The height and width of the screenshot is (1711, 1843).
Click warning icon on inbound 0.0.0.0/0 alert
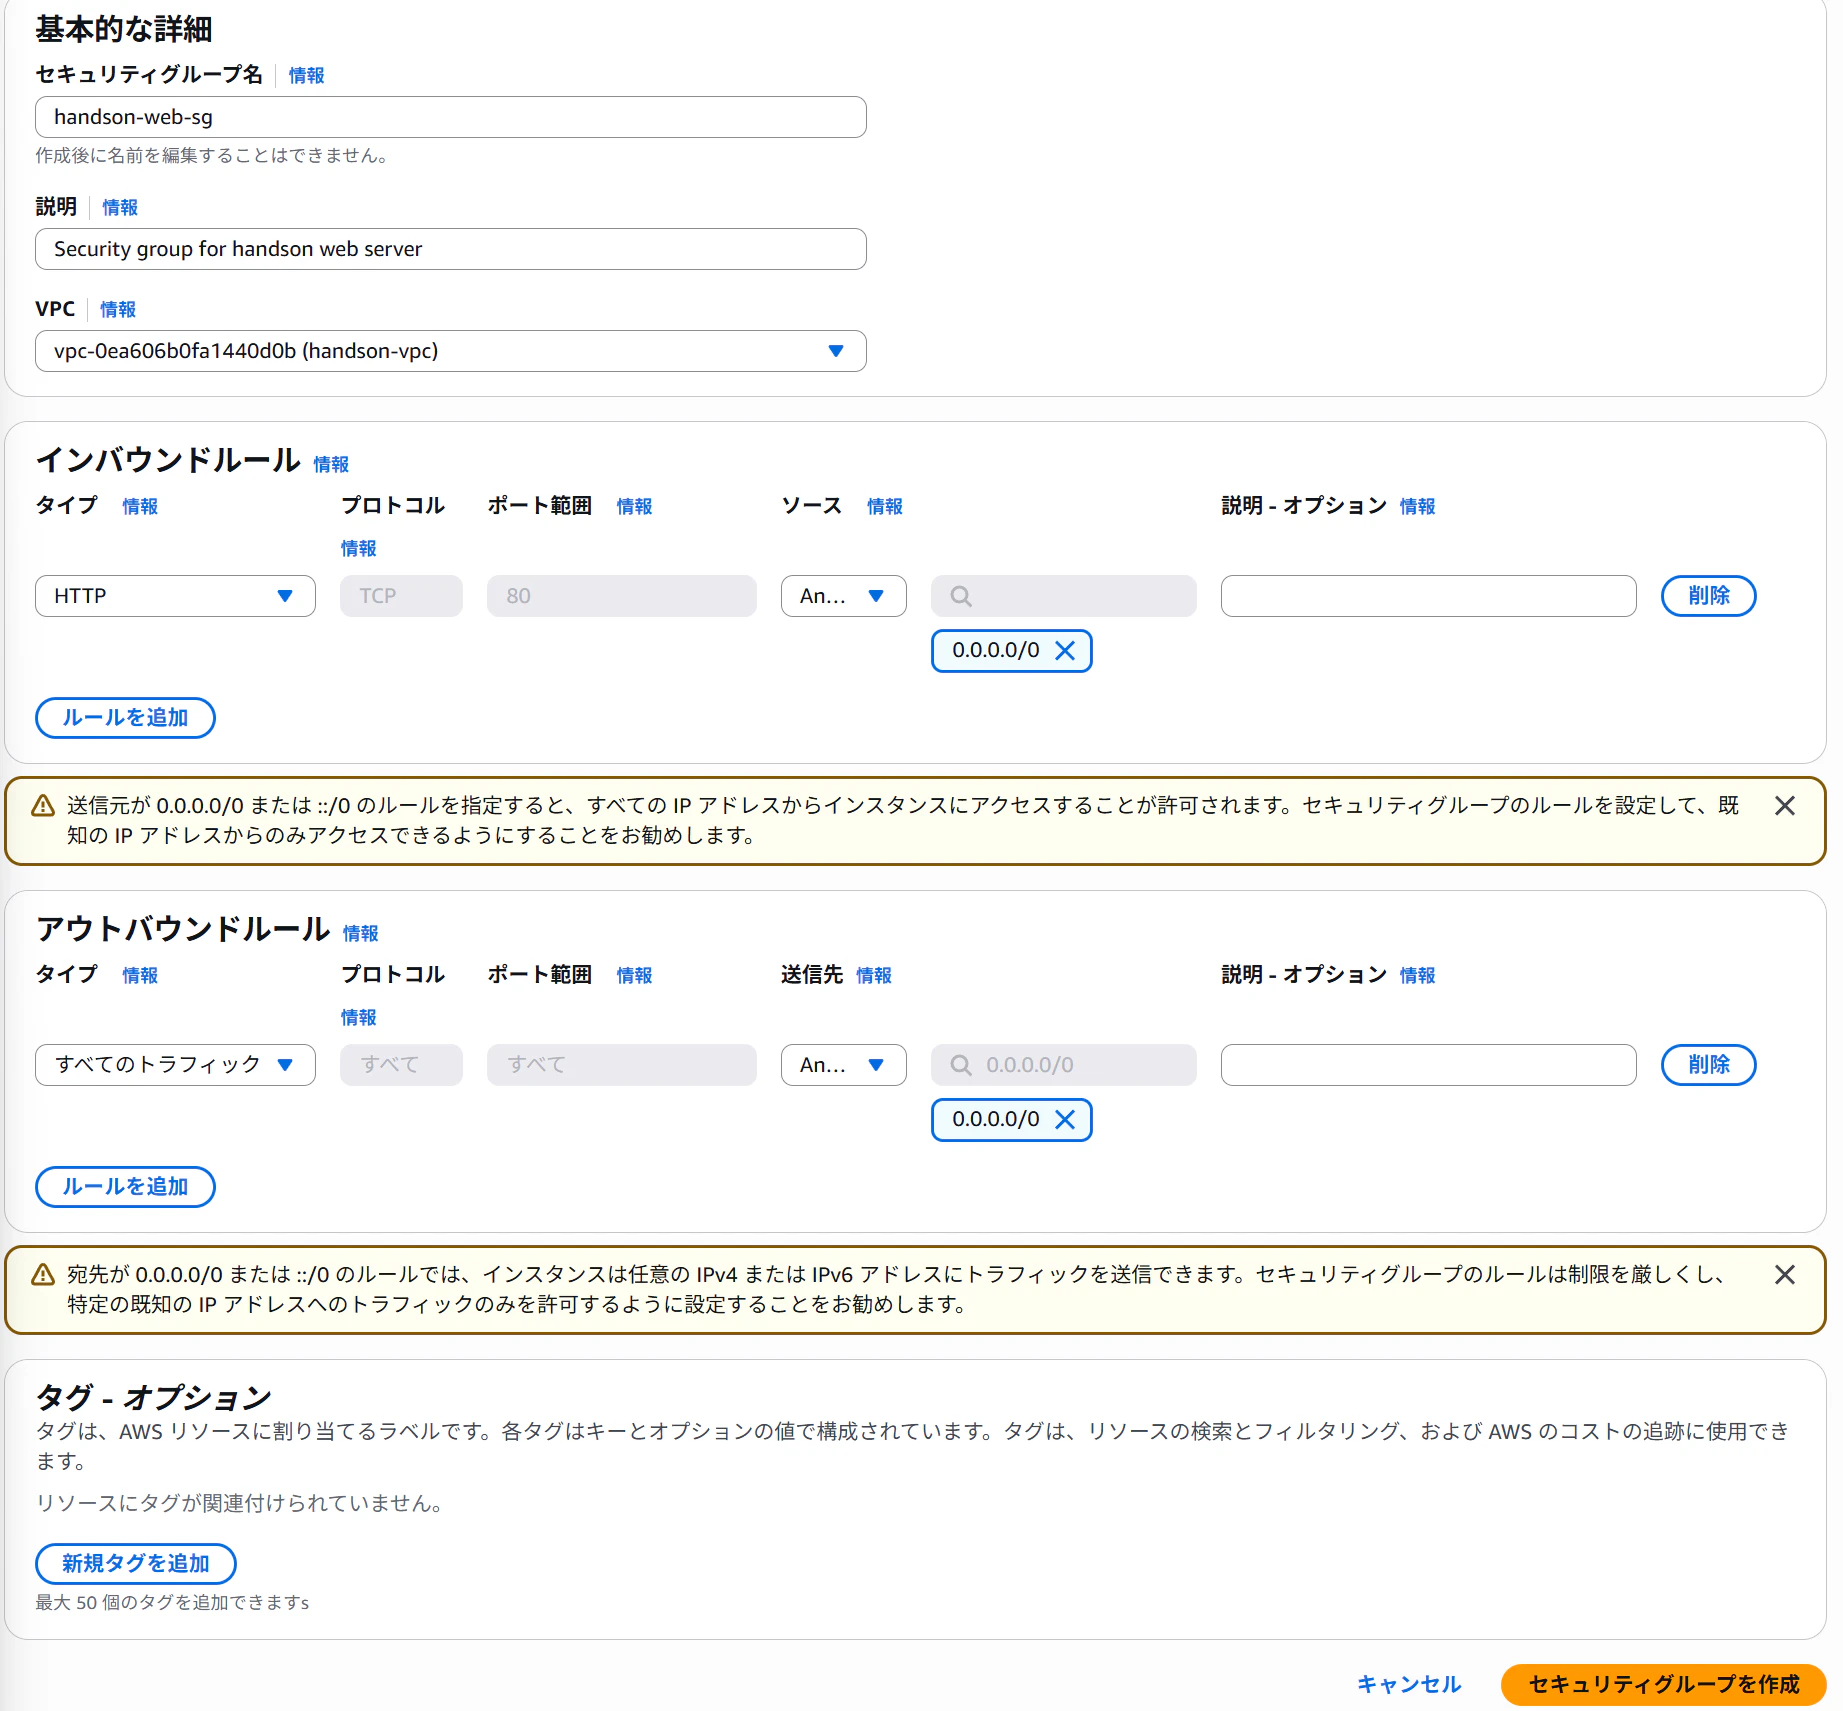(43, 806)
